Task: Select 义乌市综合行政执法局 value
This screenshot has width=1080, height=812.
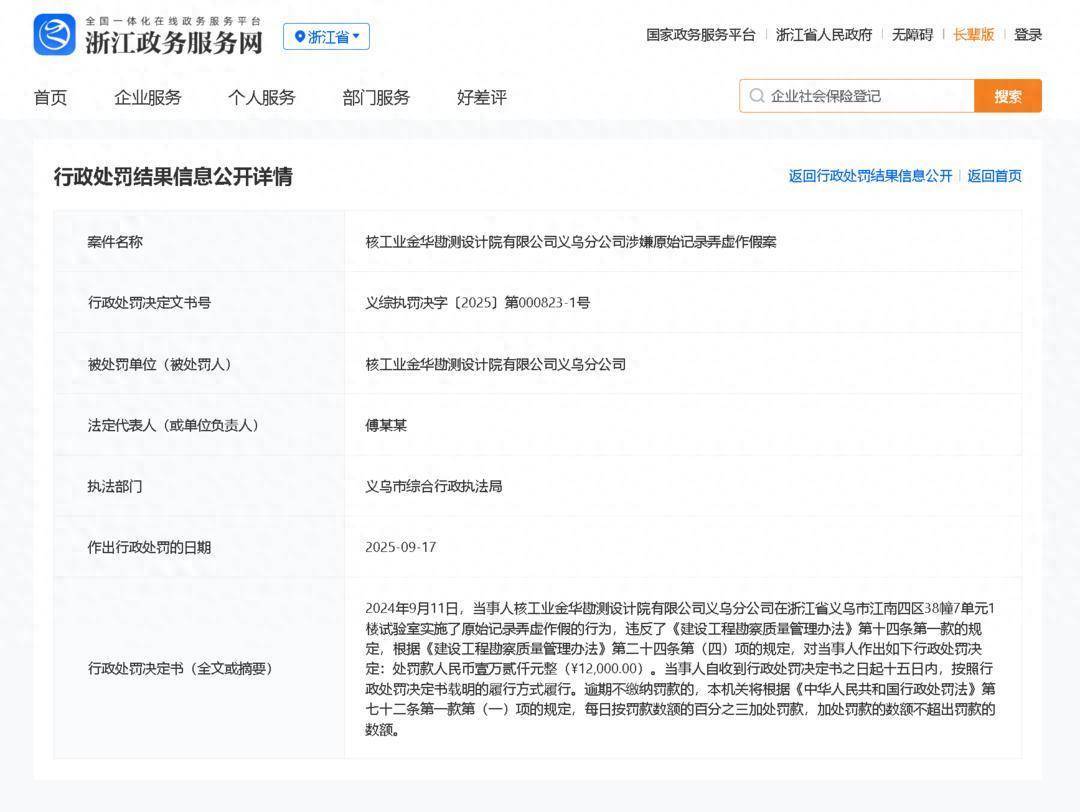Action: (434, 486)
